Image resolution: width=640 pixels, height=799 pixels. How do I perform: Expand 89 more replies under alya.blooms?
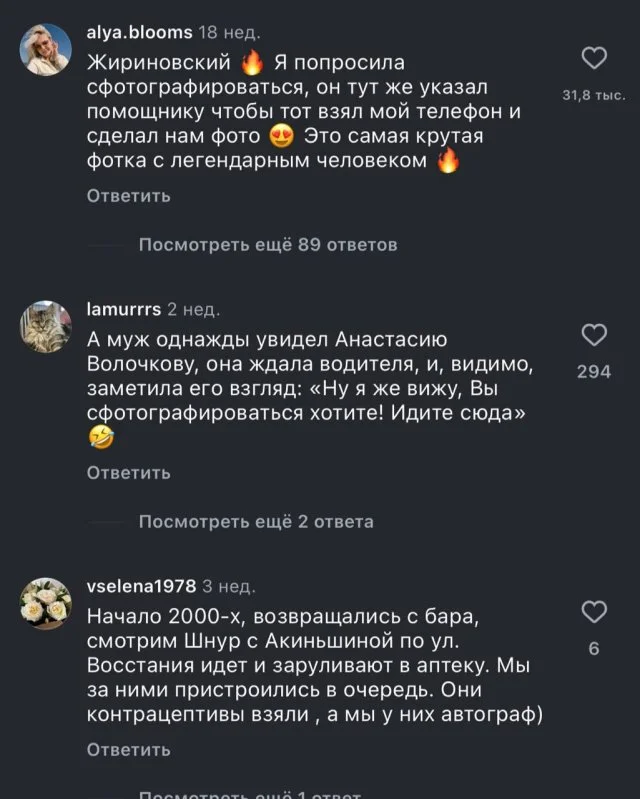(267, 245)
